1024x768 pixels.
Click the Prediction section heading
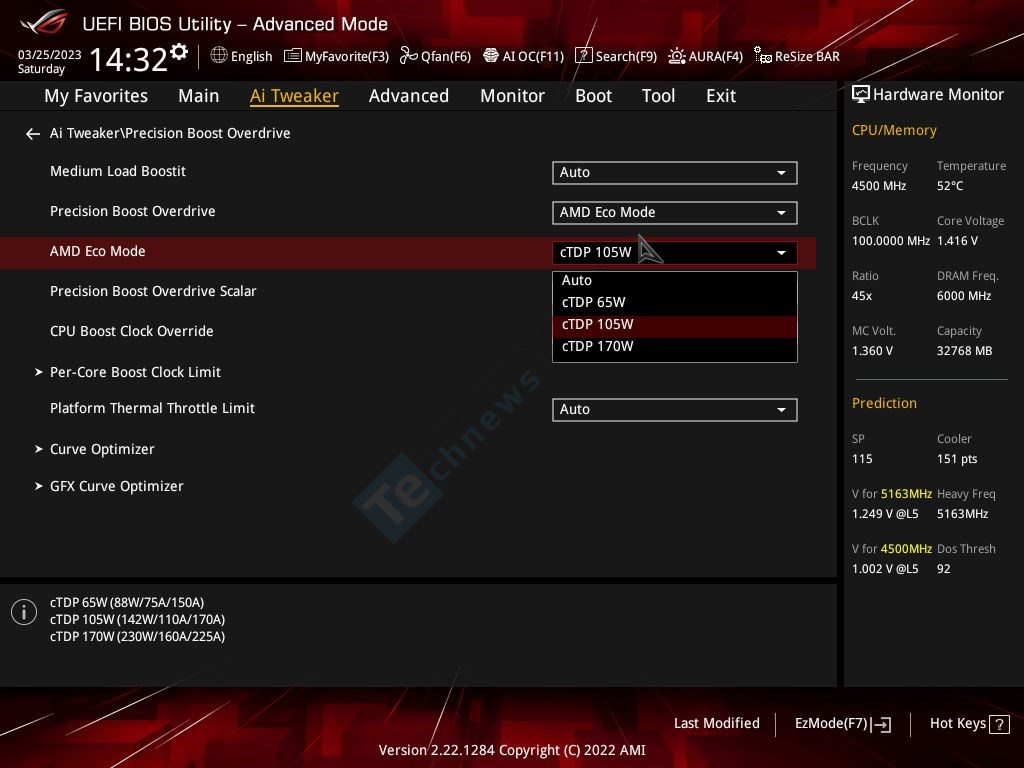coord(884,404)
